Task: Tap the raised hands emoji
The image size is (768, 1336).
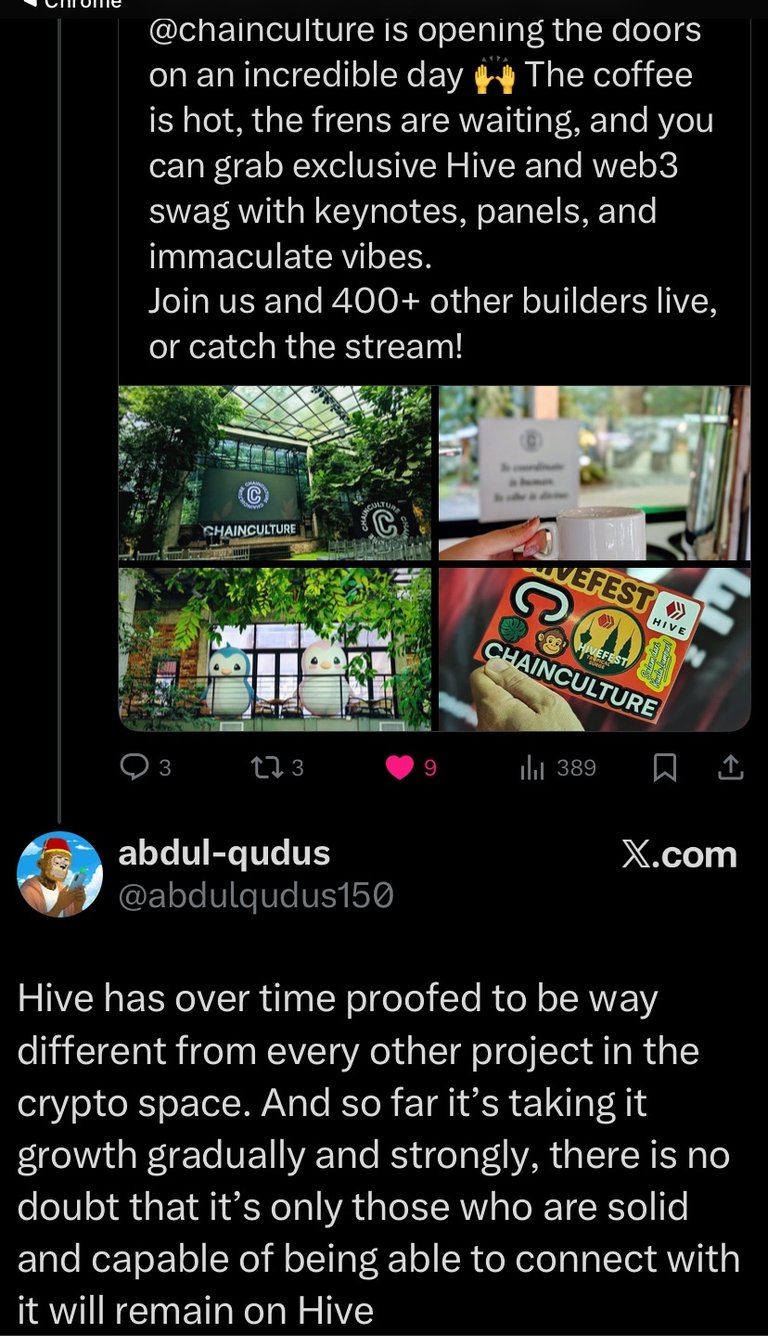Action: click(x=494, y=76)
